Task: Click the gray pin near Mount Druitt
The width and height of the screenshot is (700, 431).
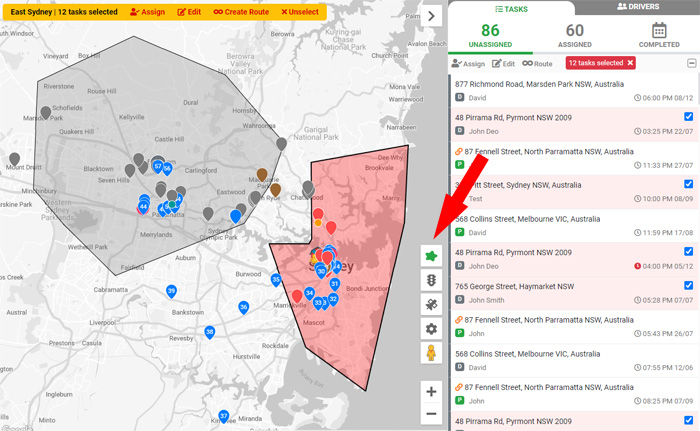Action: 14,159
